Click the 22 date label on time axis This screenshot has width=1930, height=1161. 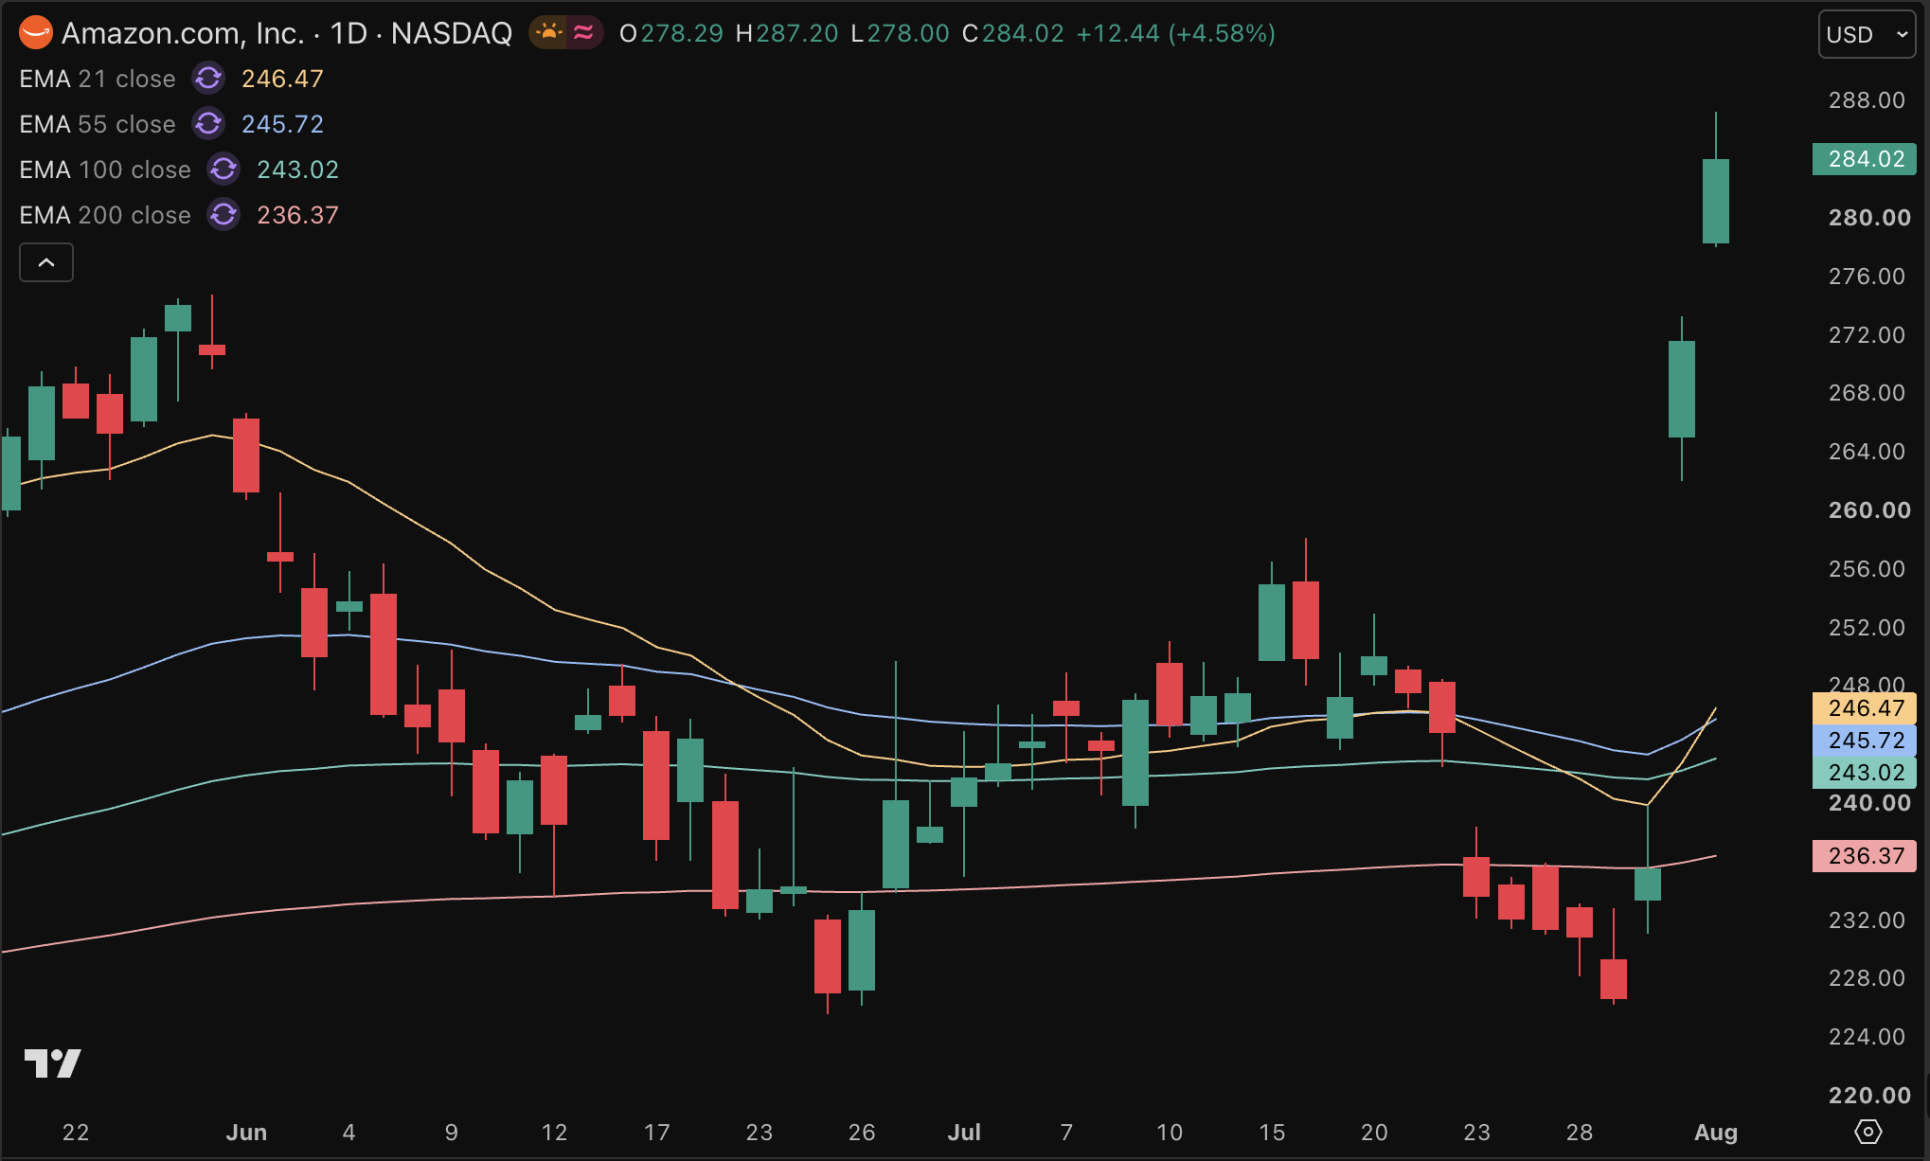[x=76, y=1132]
